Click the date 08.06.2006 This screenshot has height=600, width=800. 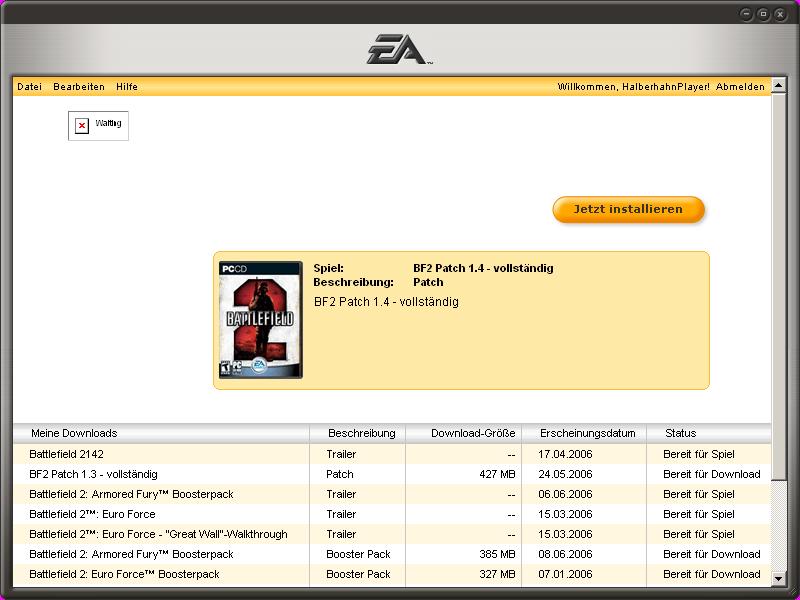pyautogui.click(x=565, y=554)
